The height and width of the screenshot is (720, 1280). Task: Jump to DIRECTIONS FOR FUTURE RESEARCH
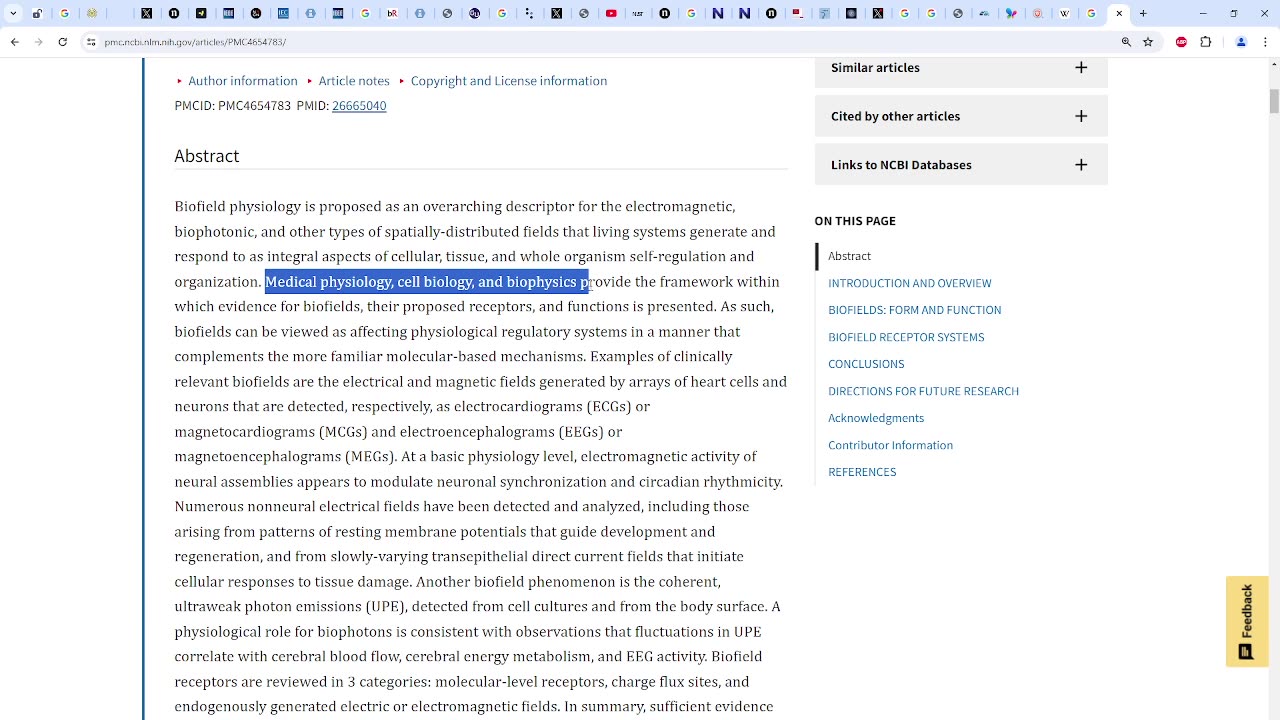923,391
